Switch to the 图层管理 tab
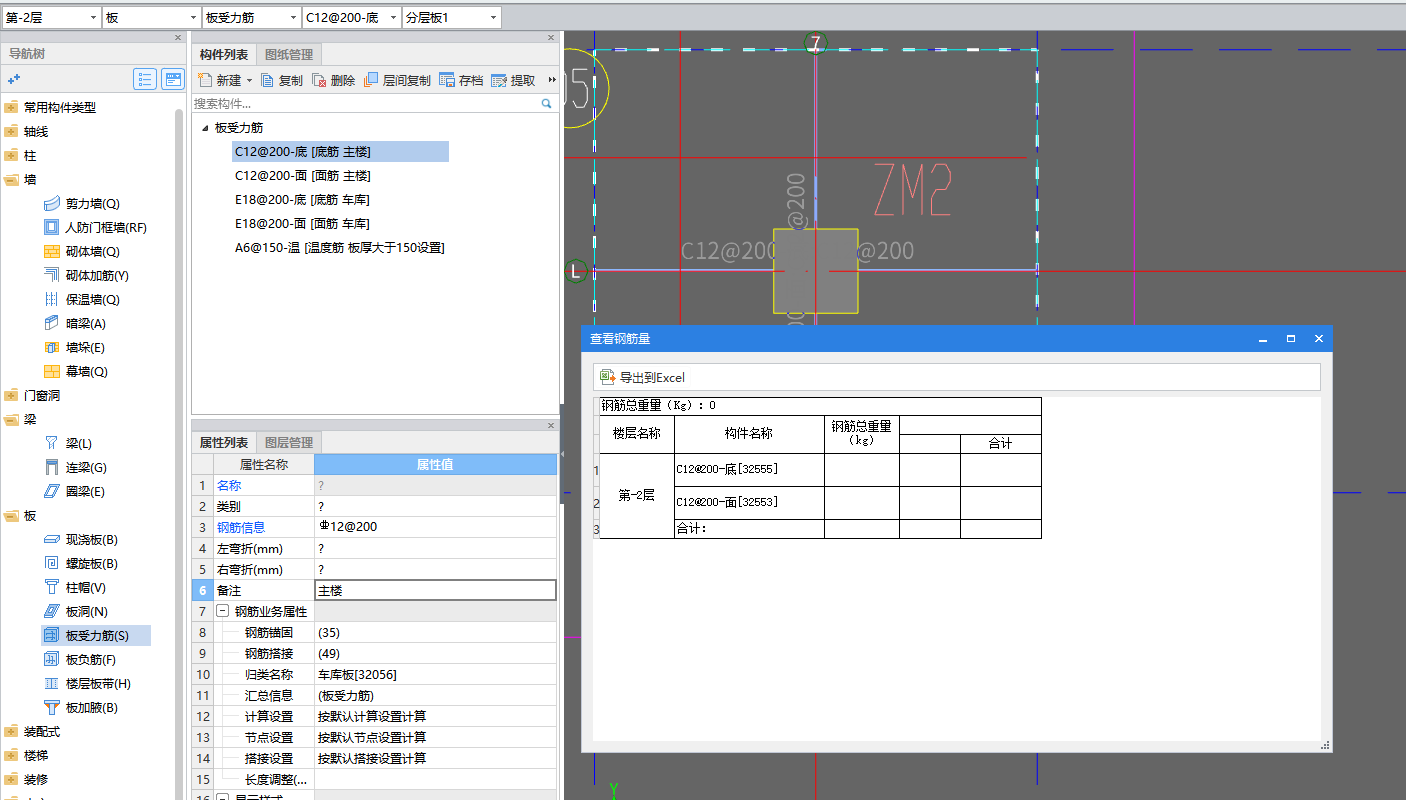Screen dimensions: 1406x800 tap(288, 442)
